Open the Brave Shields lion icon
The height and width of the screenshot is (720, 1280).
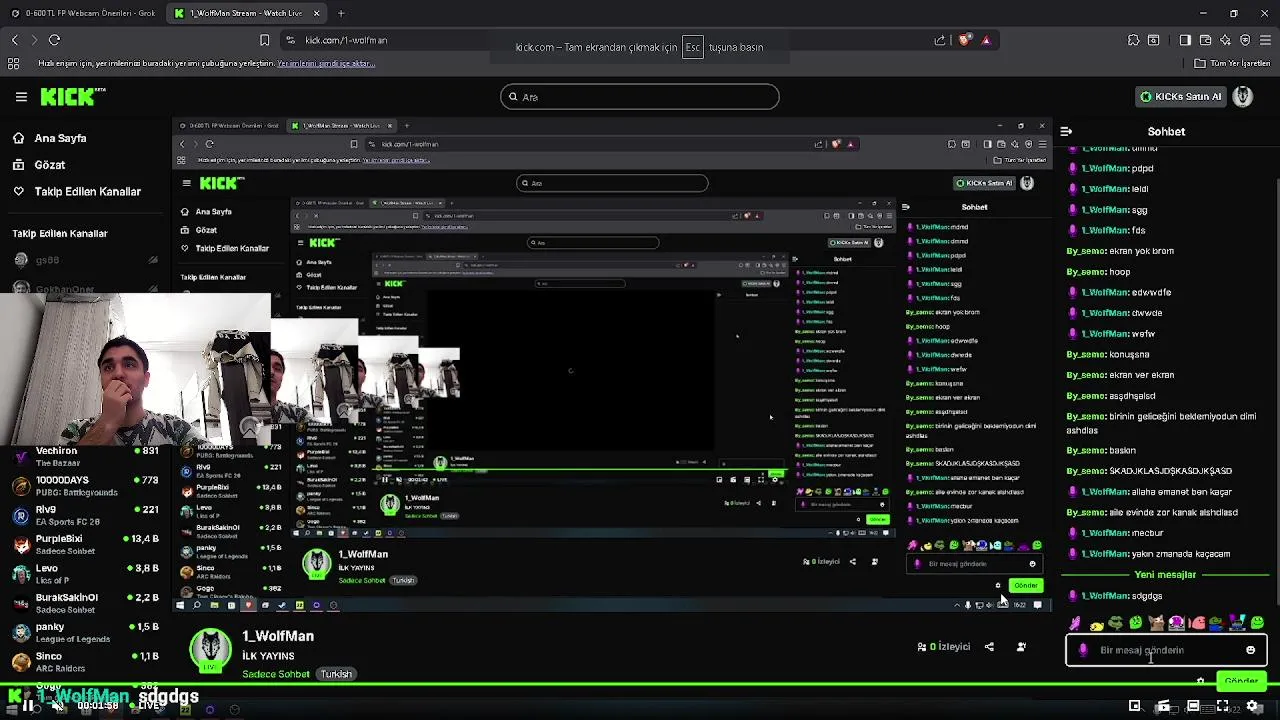[x=964, y=40]
